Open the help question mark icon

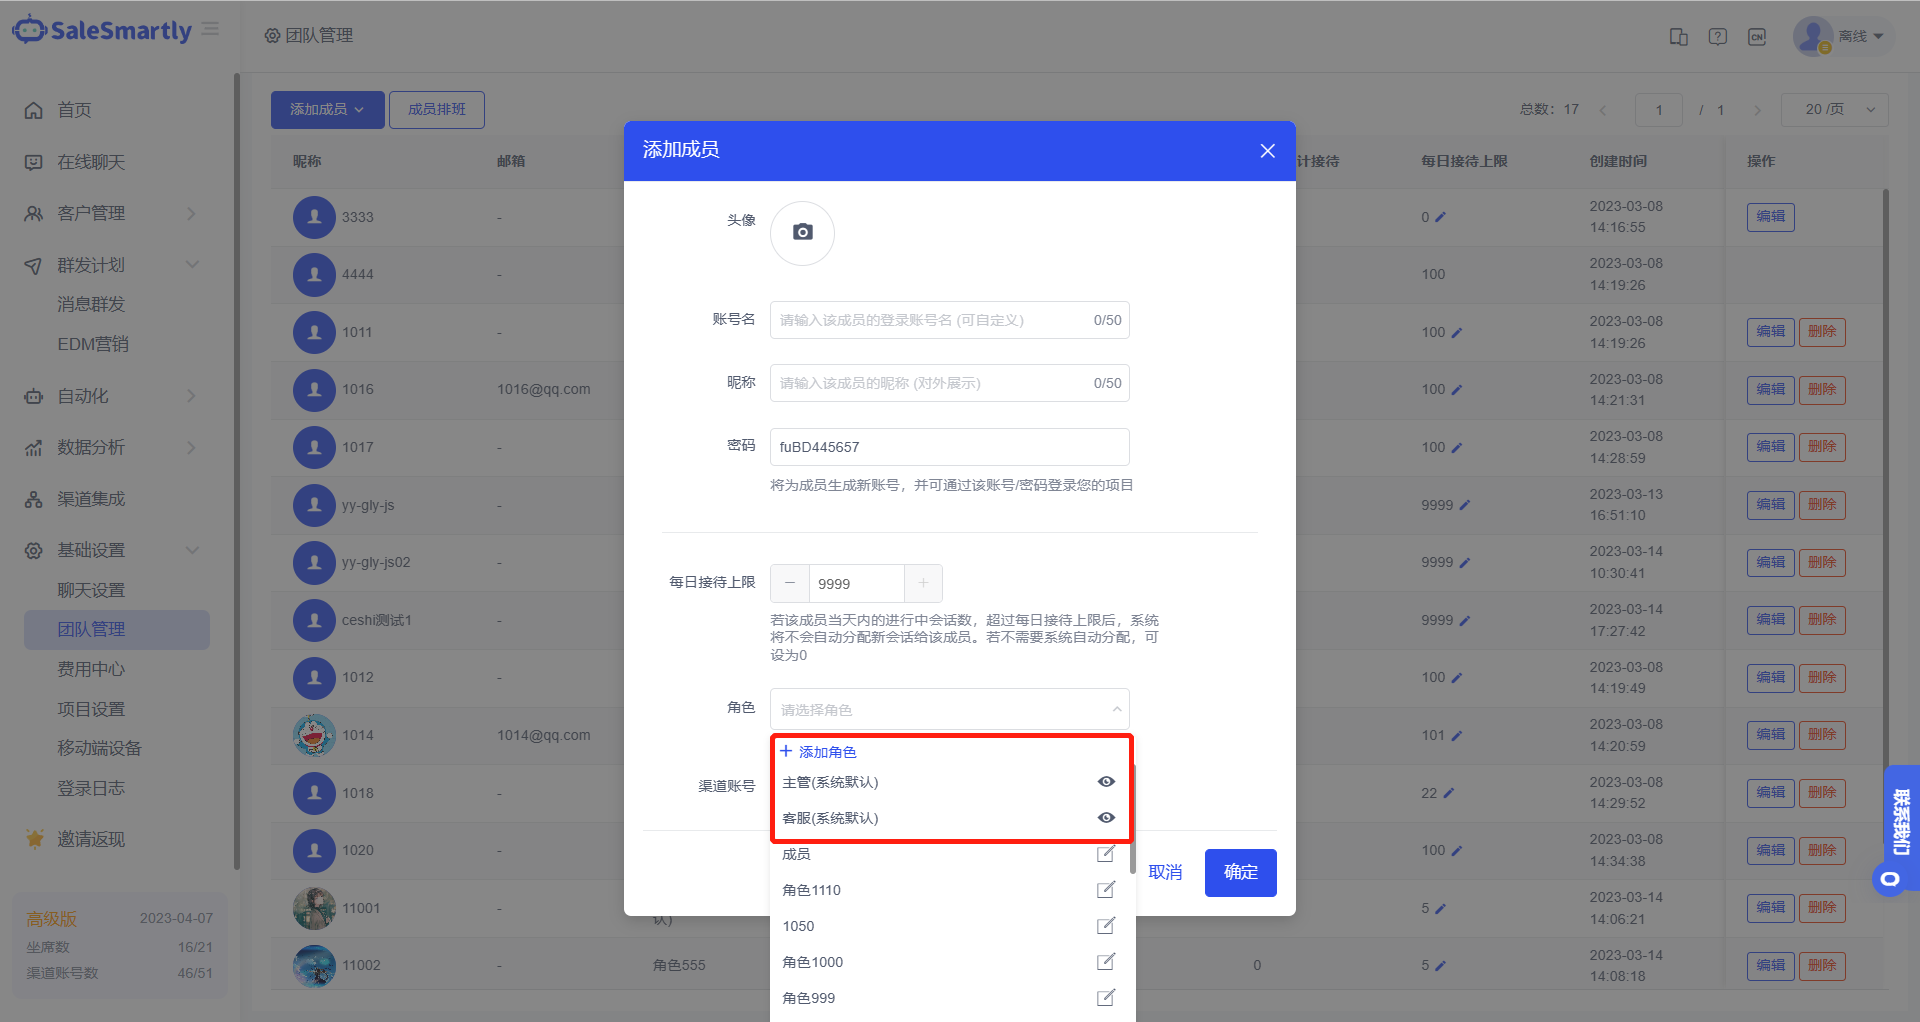1717,37
